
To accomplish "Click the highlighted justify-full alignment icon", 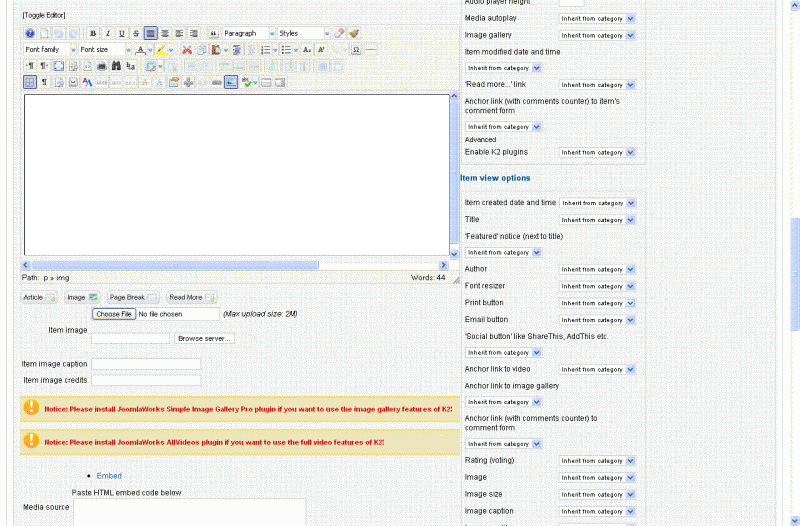I will coord(151,34).
